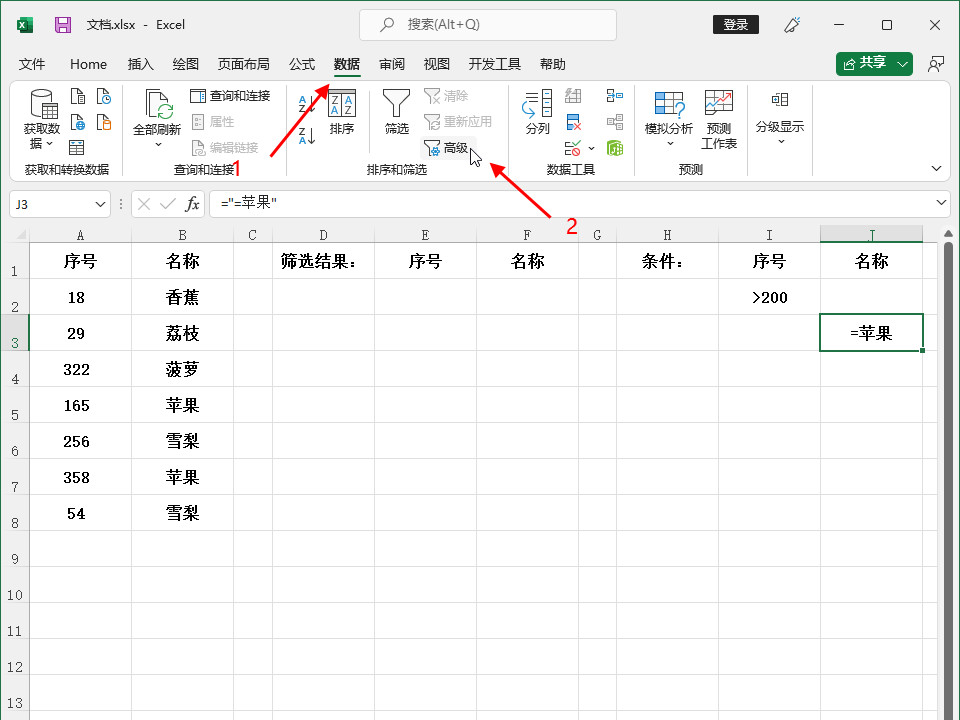This screenshot has width=960, height=720.
Task: Open the Get Data (获取数据) menu
Action: click(42, 120)
